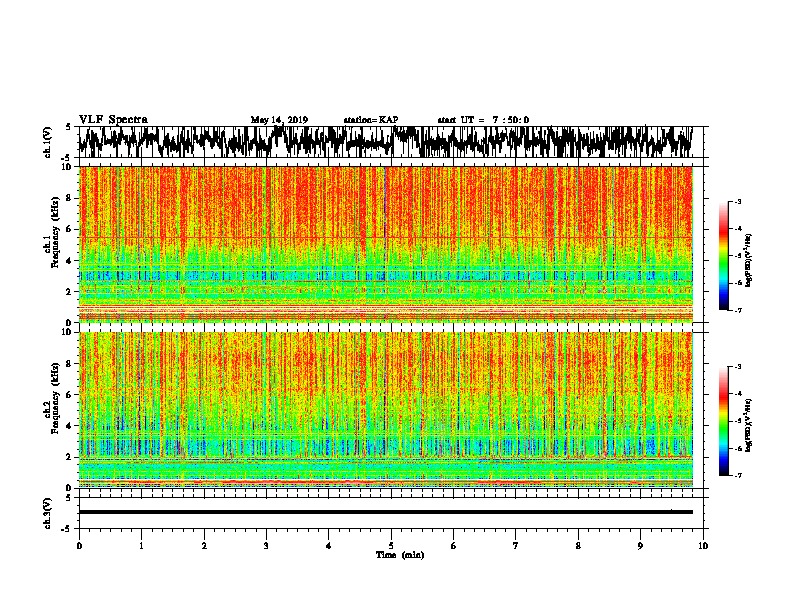792x612 pixels.
Task: Click time axis tick label "4"
Action: pyautogui.click(x=329, y=546)
